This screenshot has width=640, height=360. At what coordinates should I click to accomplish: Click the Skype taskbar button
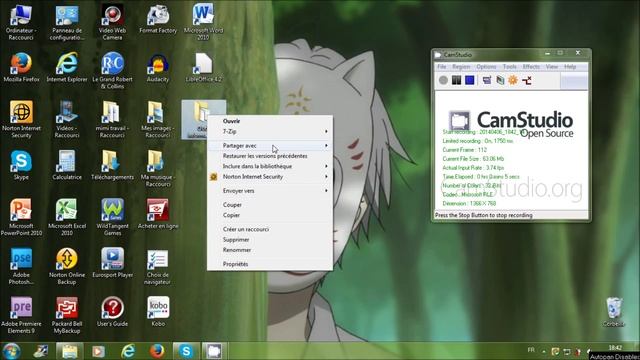tap(186, 351)
